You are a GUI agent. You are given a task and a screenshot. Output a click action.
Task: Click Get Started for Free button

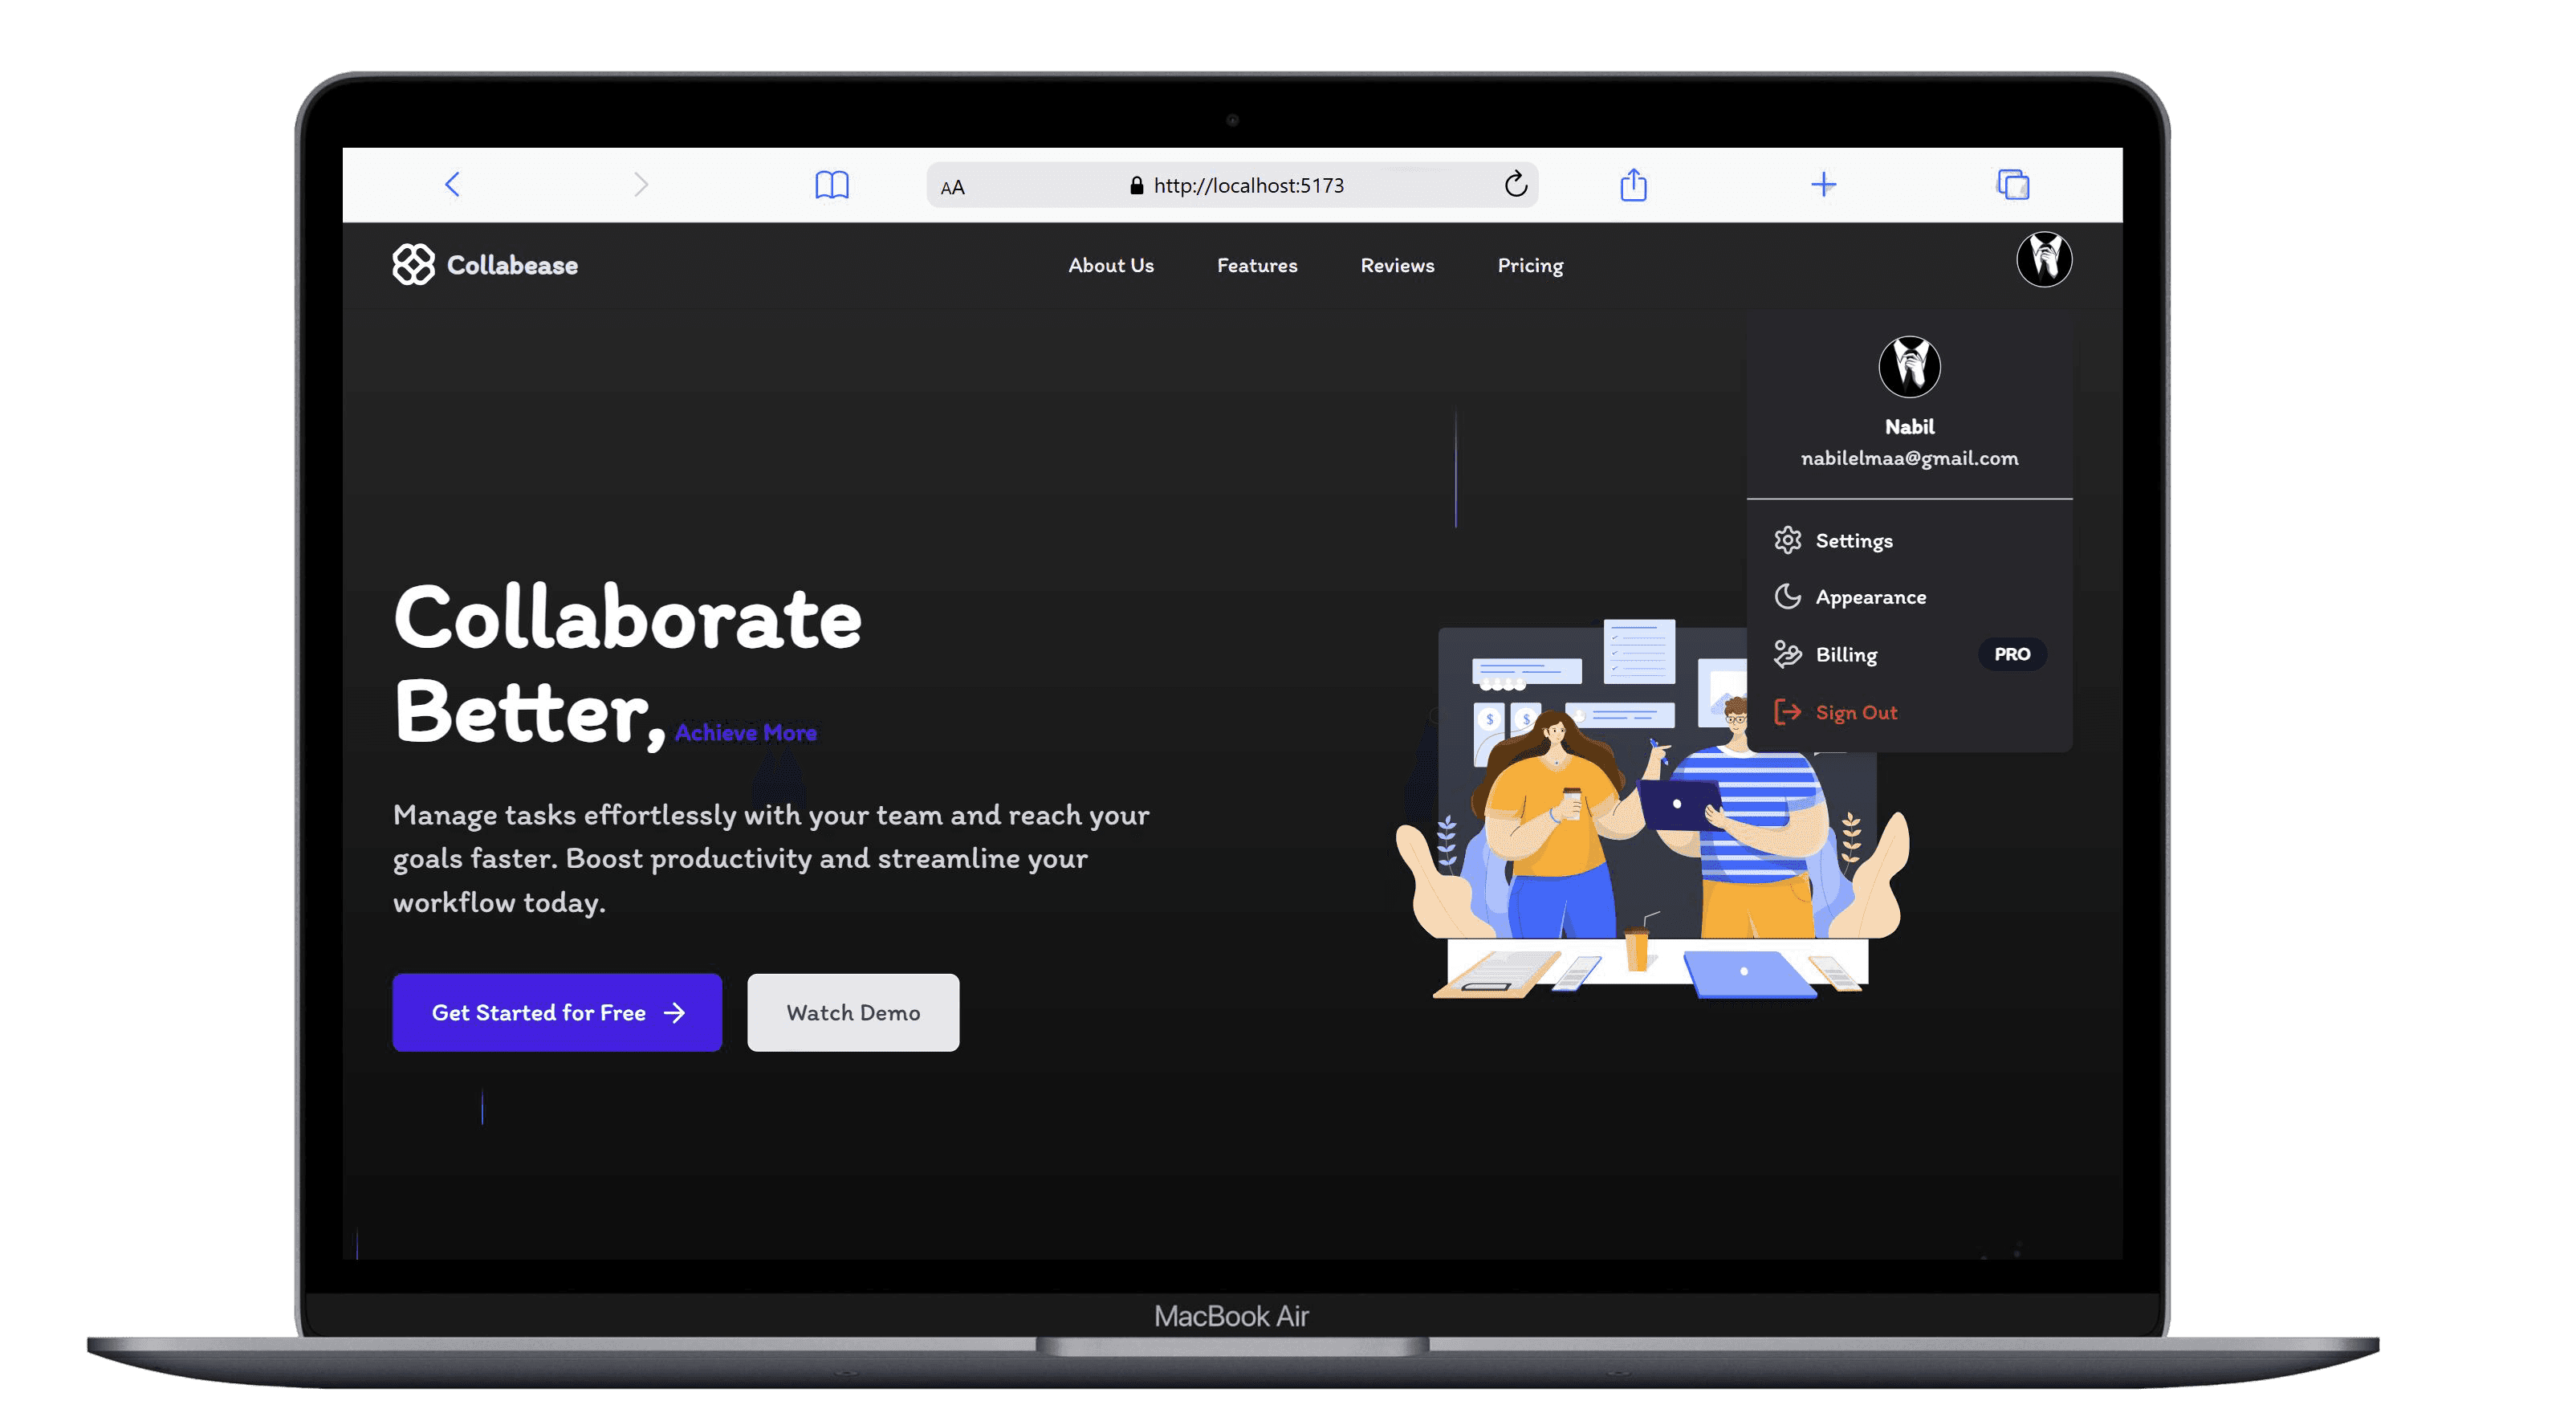pyautogui.click(x=556, y=1011)
